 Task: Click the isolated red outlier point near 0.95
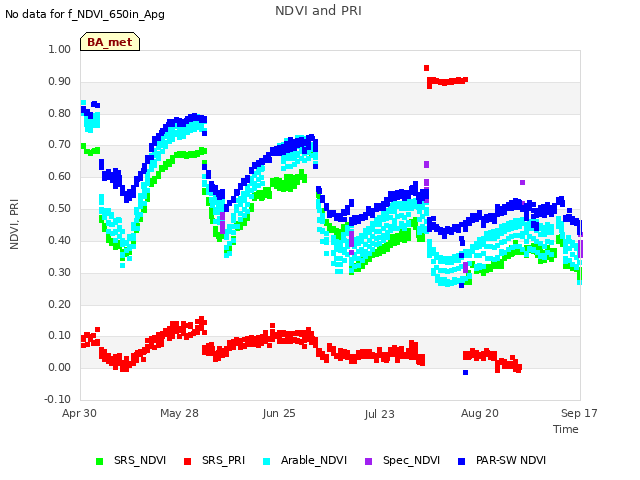pyautogui.click(x=427, y=68)
